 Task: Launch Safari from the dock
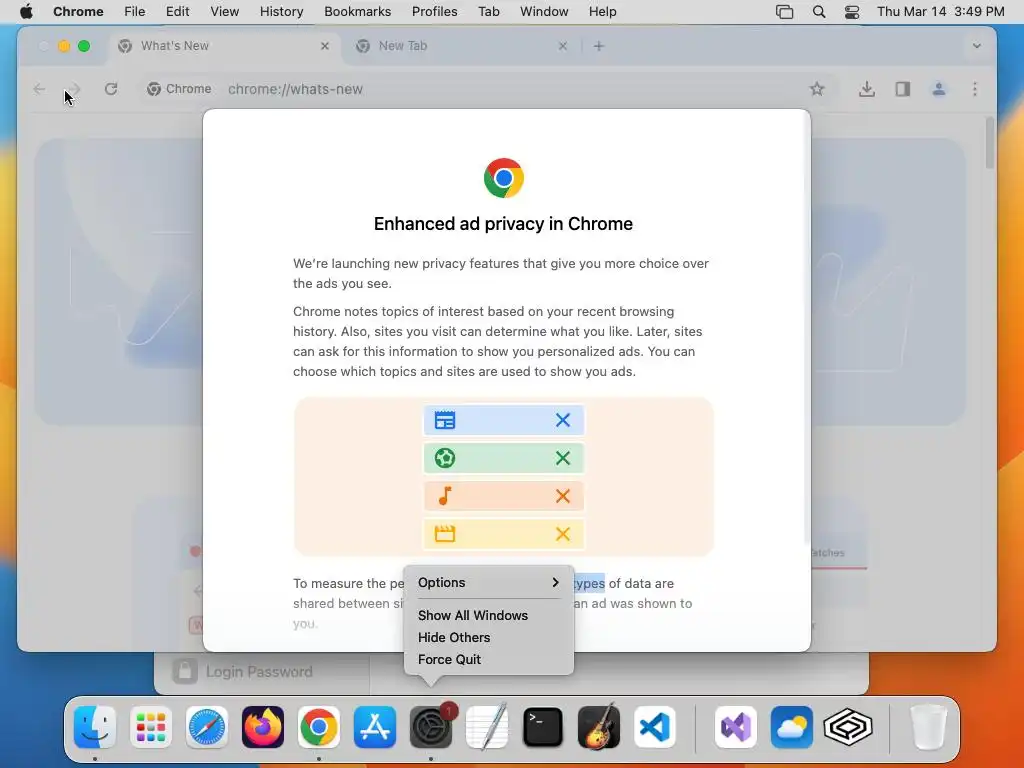207,726
